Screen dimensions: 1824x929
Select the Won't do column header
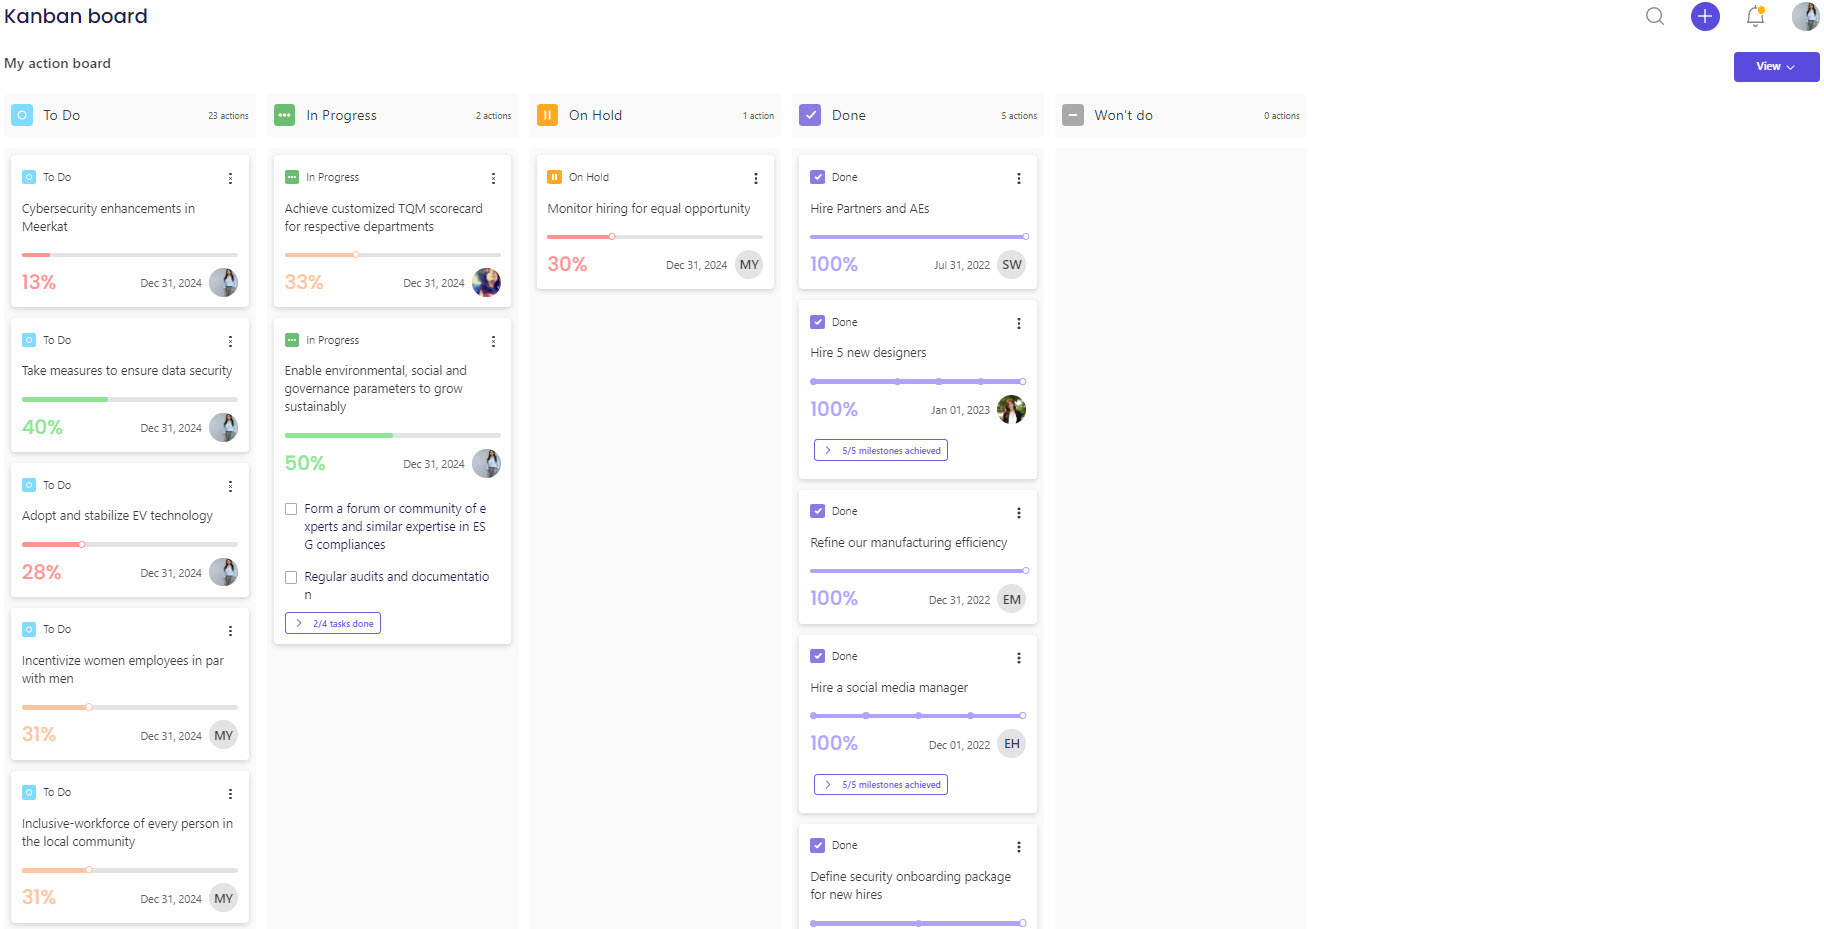(1122, 115)
